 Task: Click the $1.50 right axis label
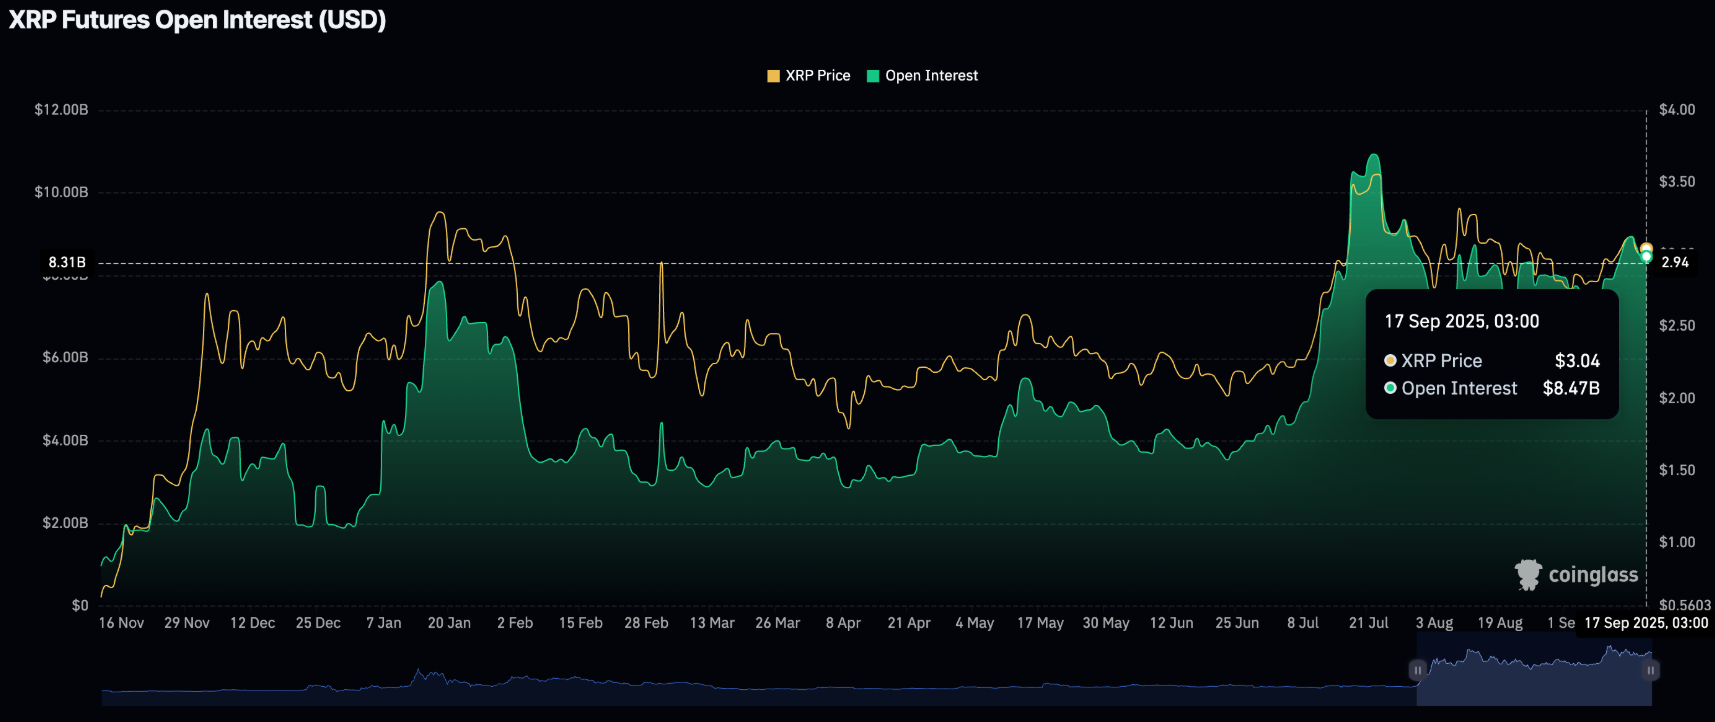[1677, 470]
